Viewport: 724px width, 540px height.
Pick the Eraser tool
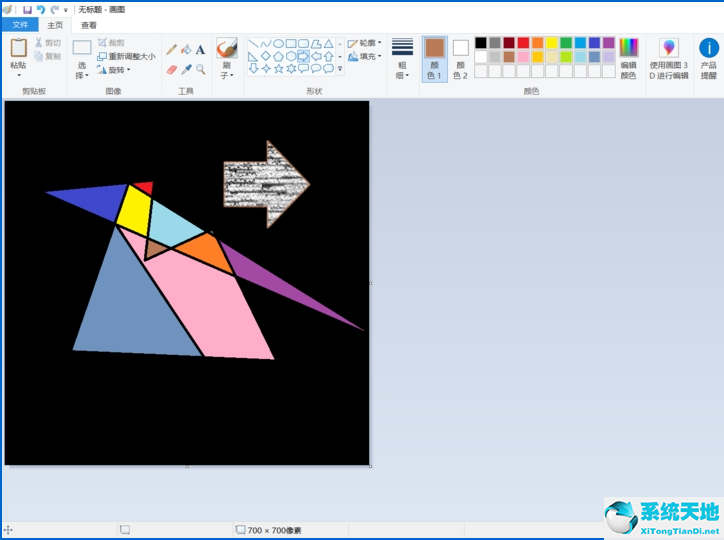tap(172, 70)
